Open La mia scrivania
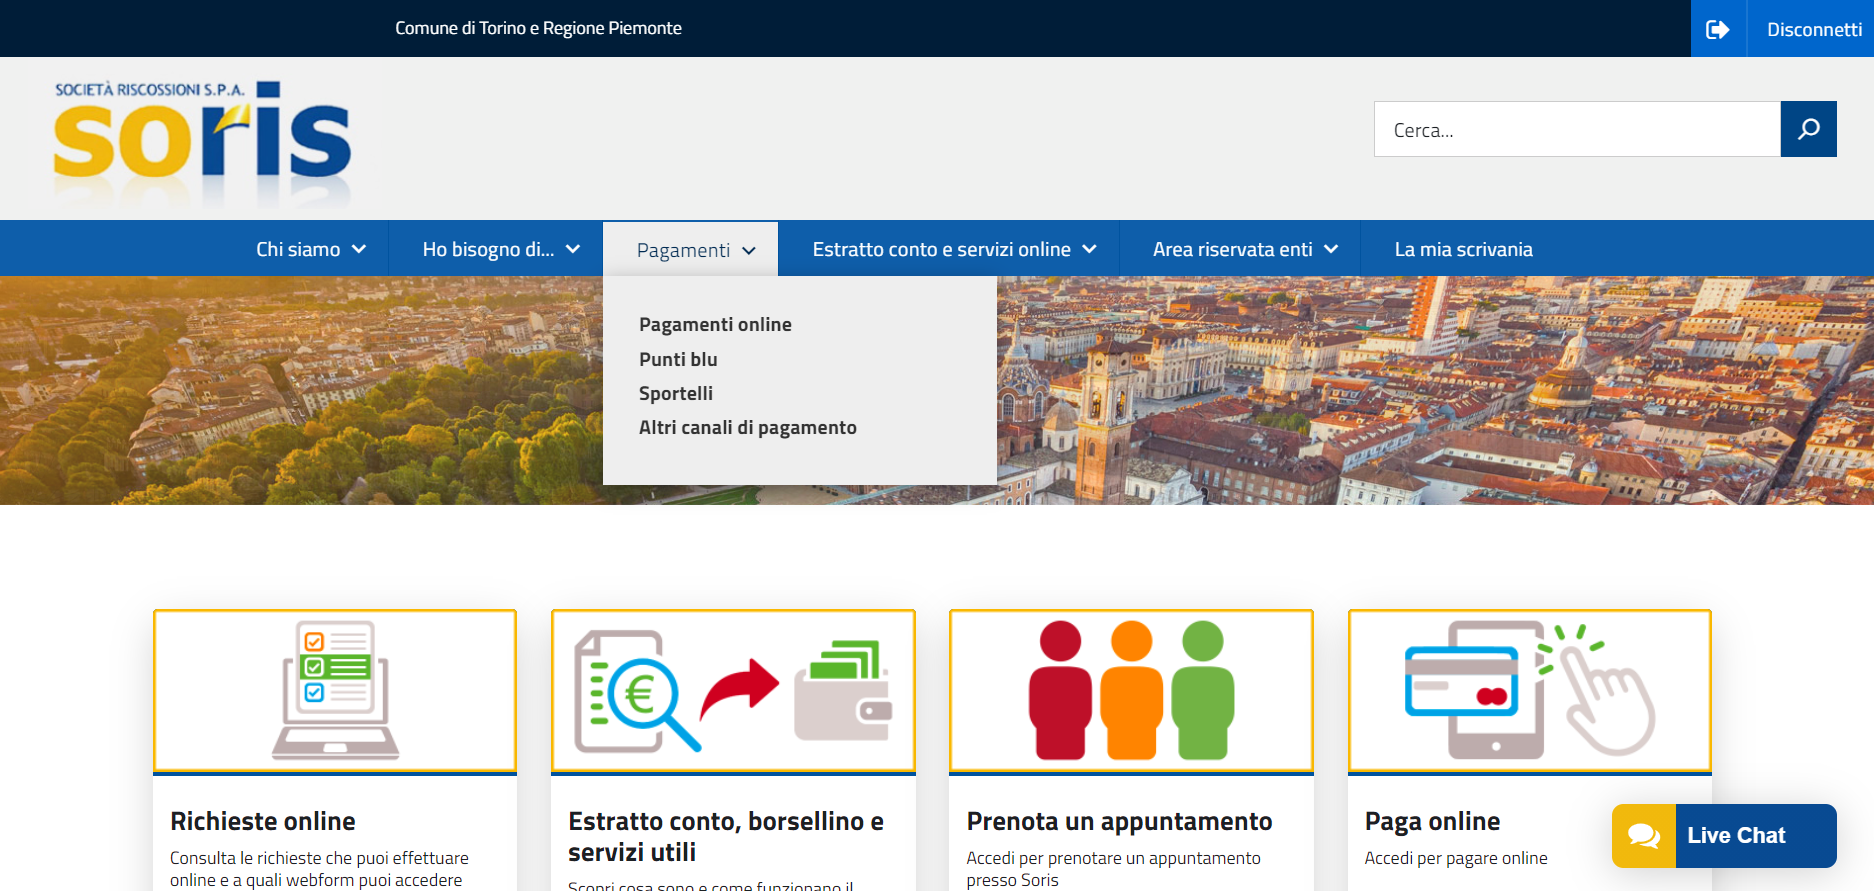 pyautogui.click(x=1463, y=249)
